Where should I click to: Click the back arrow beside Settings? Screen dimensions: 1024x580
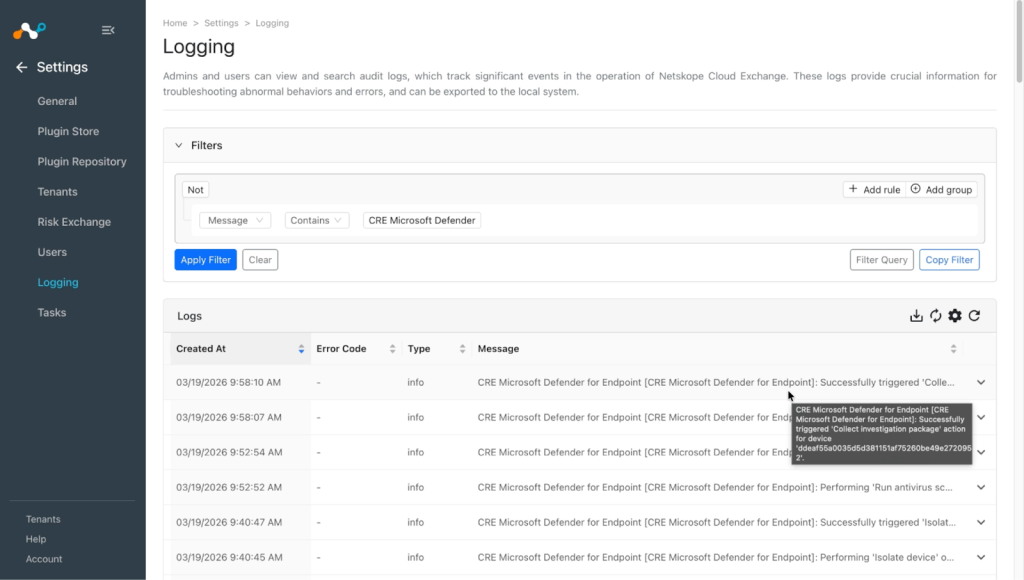(22, 67)
